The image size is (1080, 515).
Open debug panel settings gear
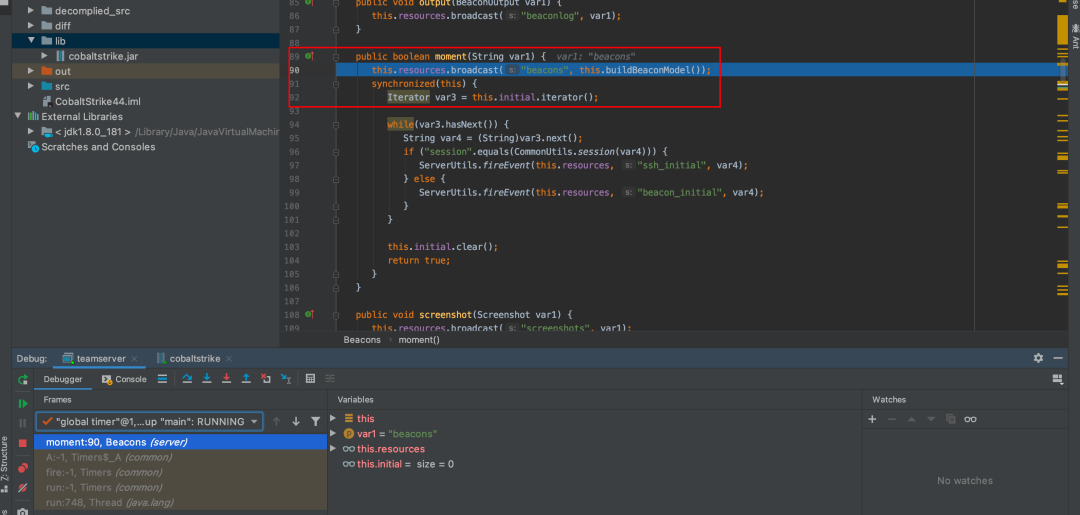tap(1038, 358)
